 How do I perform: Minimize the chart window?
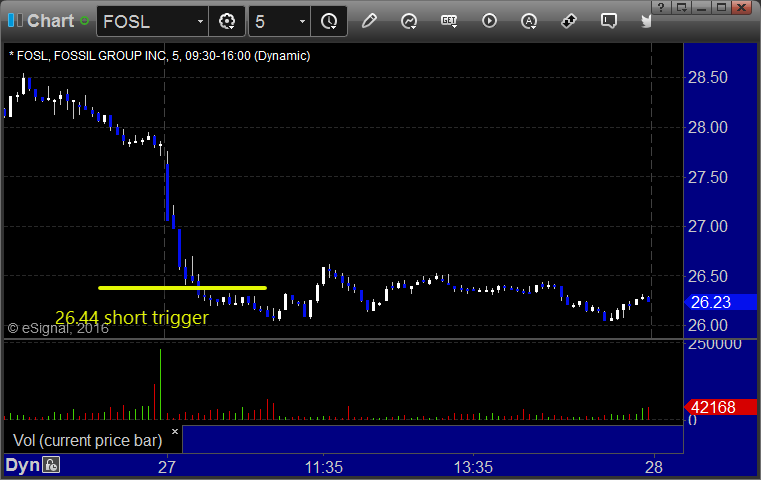tap(701, 7)
